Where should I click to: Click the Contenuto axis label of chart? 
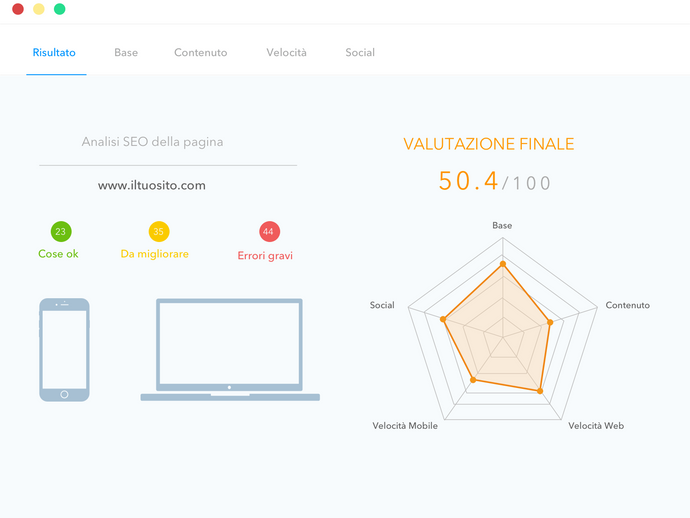tap(628, 305)
